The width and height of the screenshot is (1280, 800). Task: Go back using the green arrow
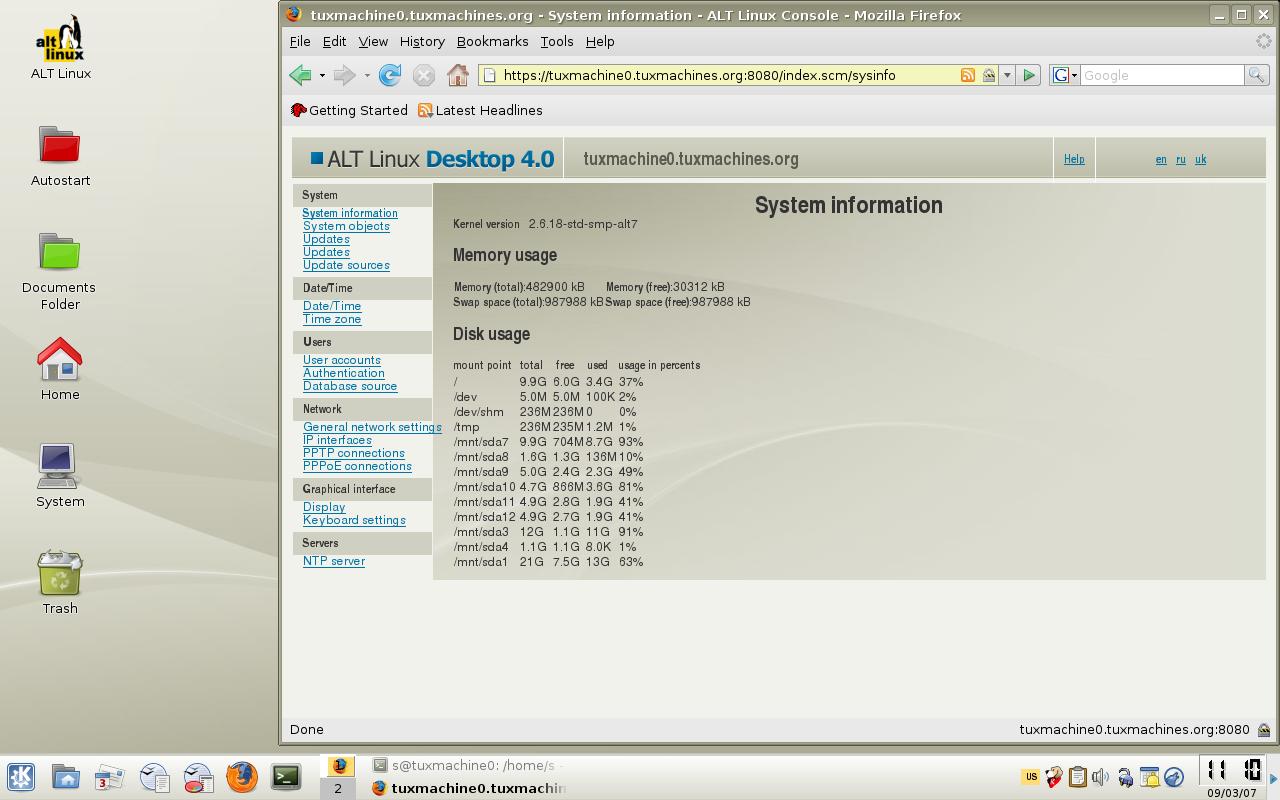(300, 75)
